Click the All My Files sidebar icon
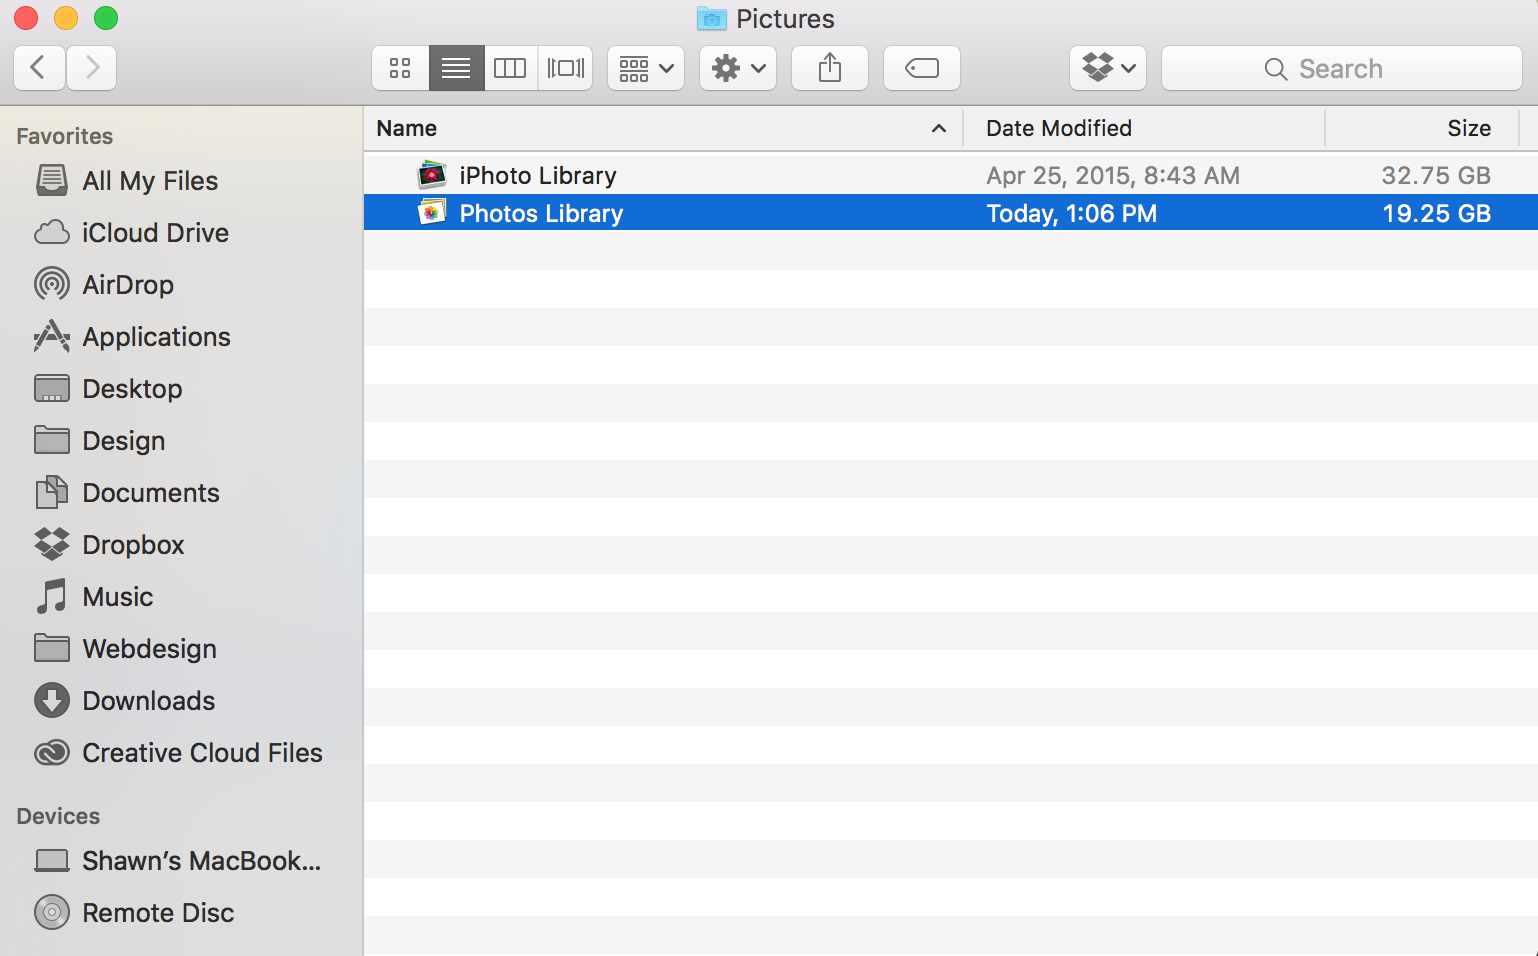The width and height of the screenshot is (1538, 956). tap(52, 181)
